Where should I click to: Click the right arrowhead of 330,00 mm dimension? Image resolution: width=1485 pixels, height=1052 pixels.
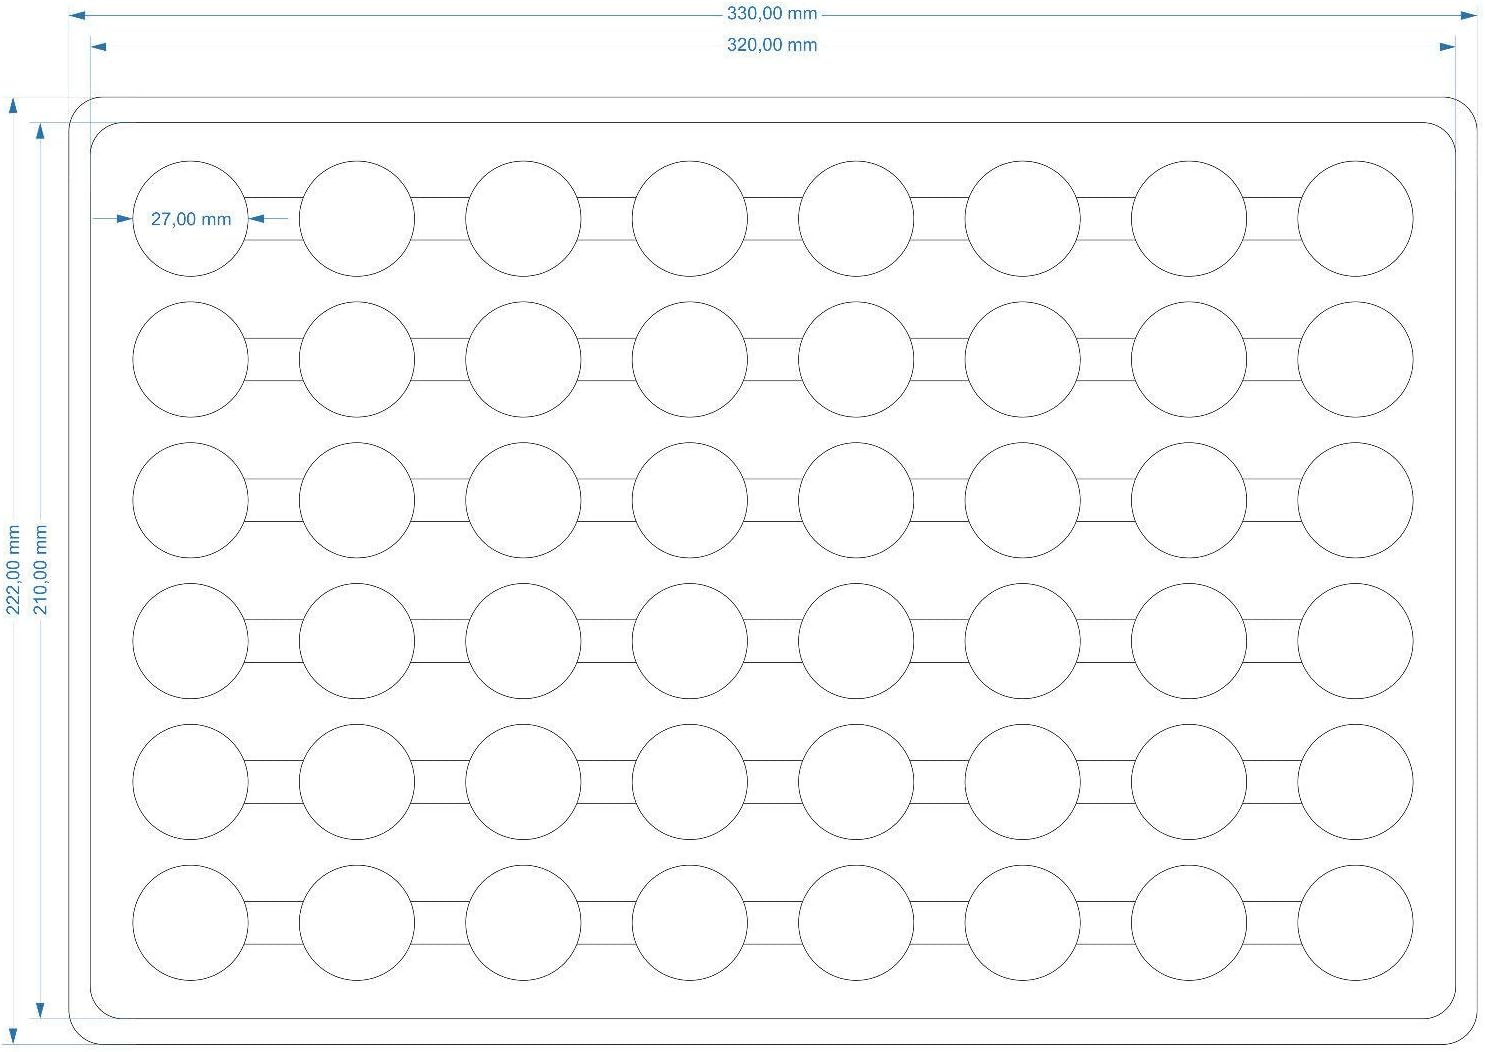point(1468,16)
